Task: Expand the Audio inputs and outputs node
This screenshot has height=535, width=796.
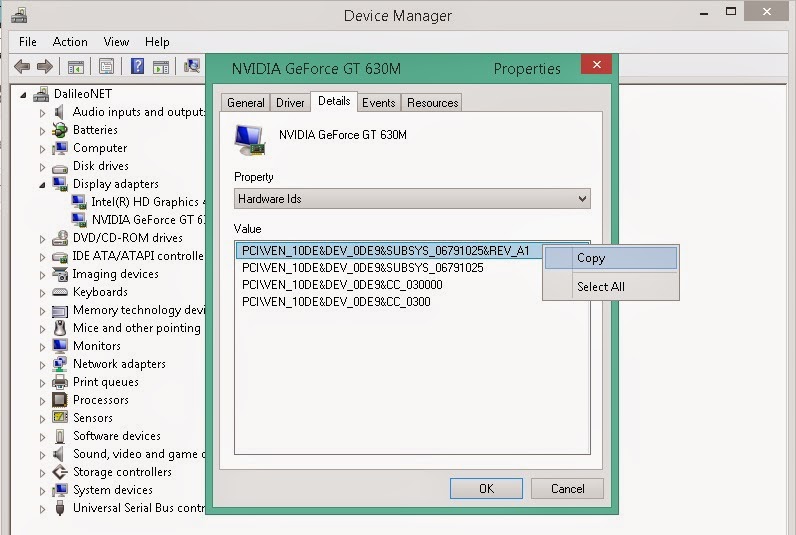Action: 43,113
